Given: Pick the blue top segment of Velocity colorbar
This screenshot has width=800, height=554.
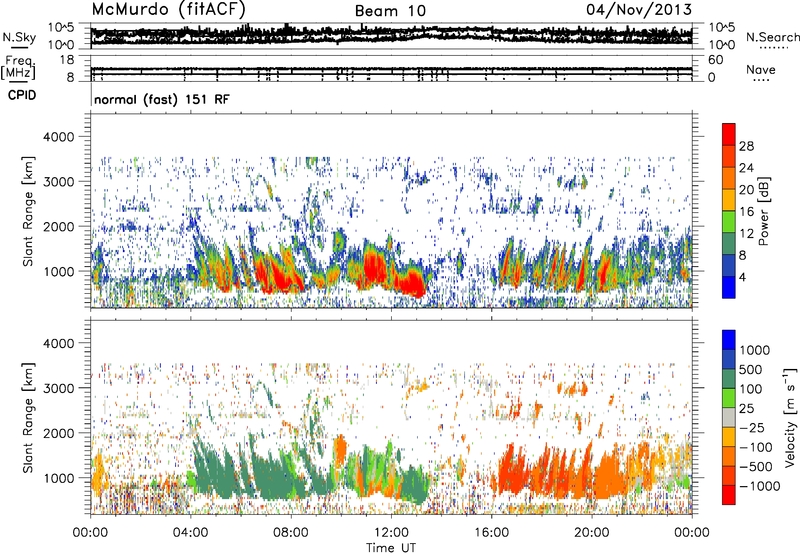Looking at the screenshot, I should 729,340.
